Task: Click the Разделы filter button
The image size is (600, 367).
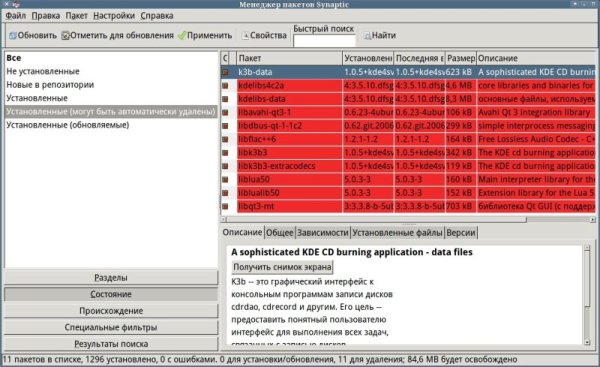Action: point(111,277)
